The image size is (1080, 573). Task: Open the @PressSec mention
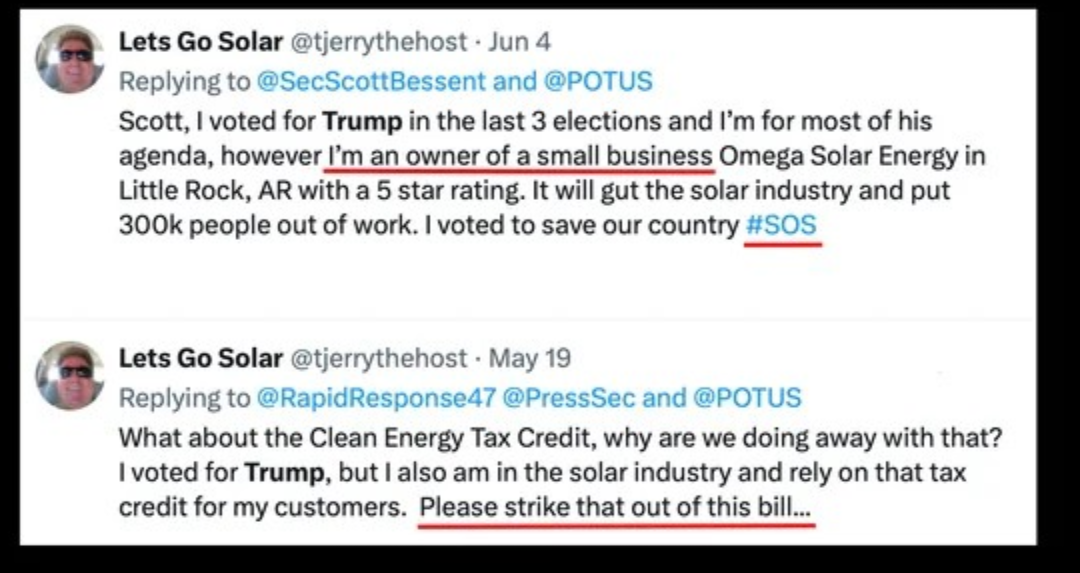click(569, 398)
